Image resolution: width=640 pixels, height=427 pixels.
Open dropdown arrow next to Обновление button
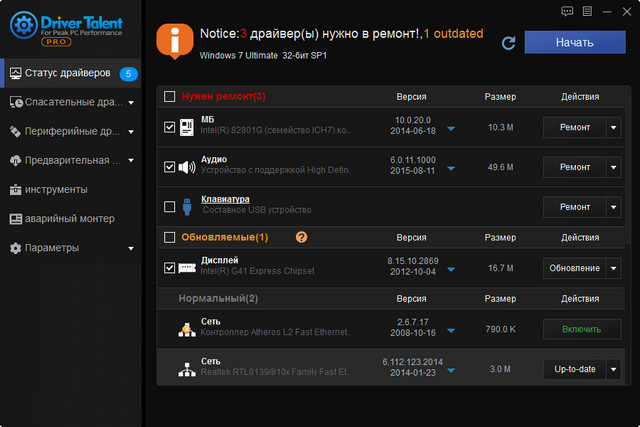point(613,268)
